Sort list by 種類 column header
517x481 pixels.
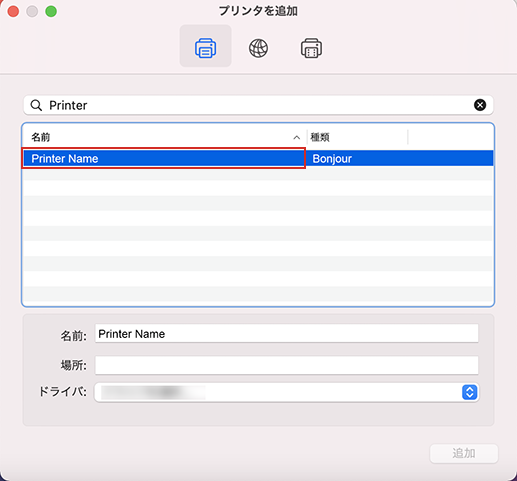click(357, 137)
